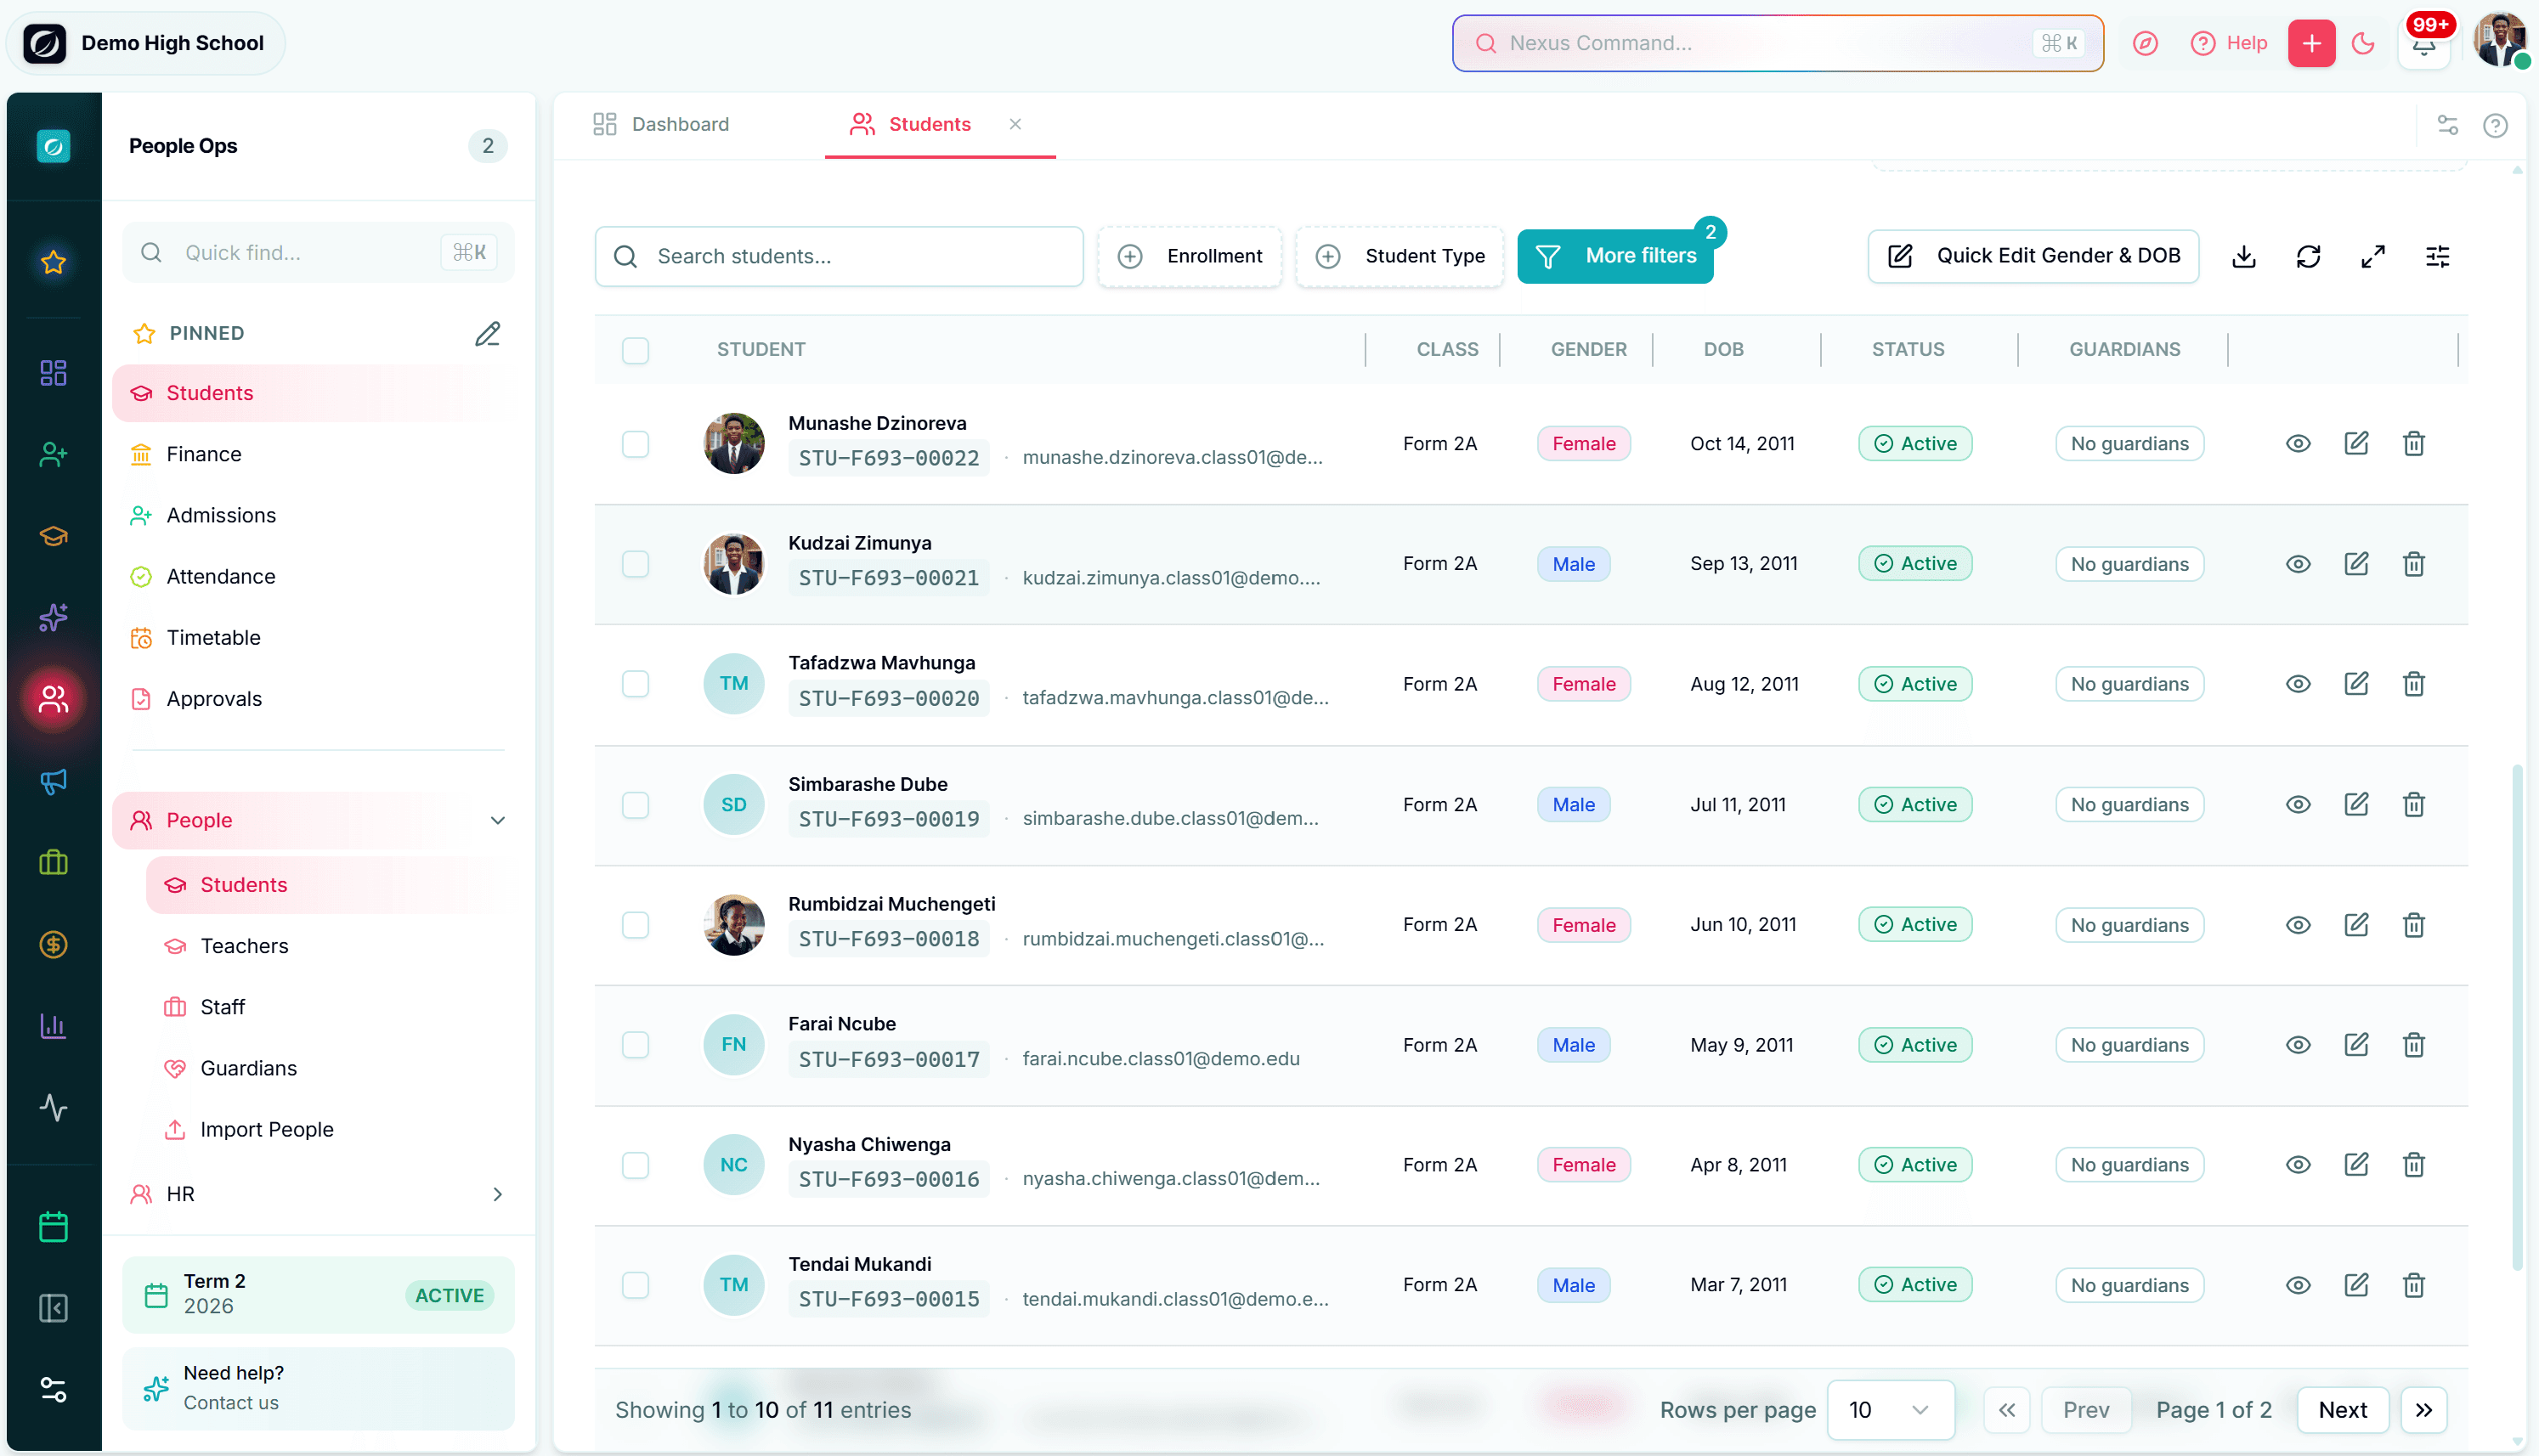Refresh the students table
Viewport: 2539px width, 1456px height.
[2308, 256]
